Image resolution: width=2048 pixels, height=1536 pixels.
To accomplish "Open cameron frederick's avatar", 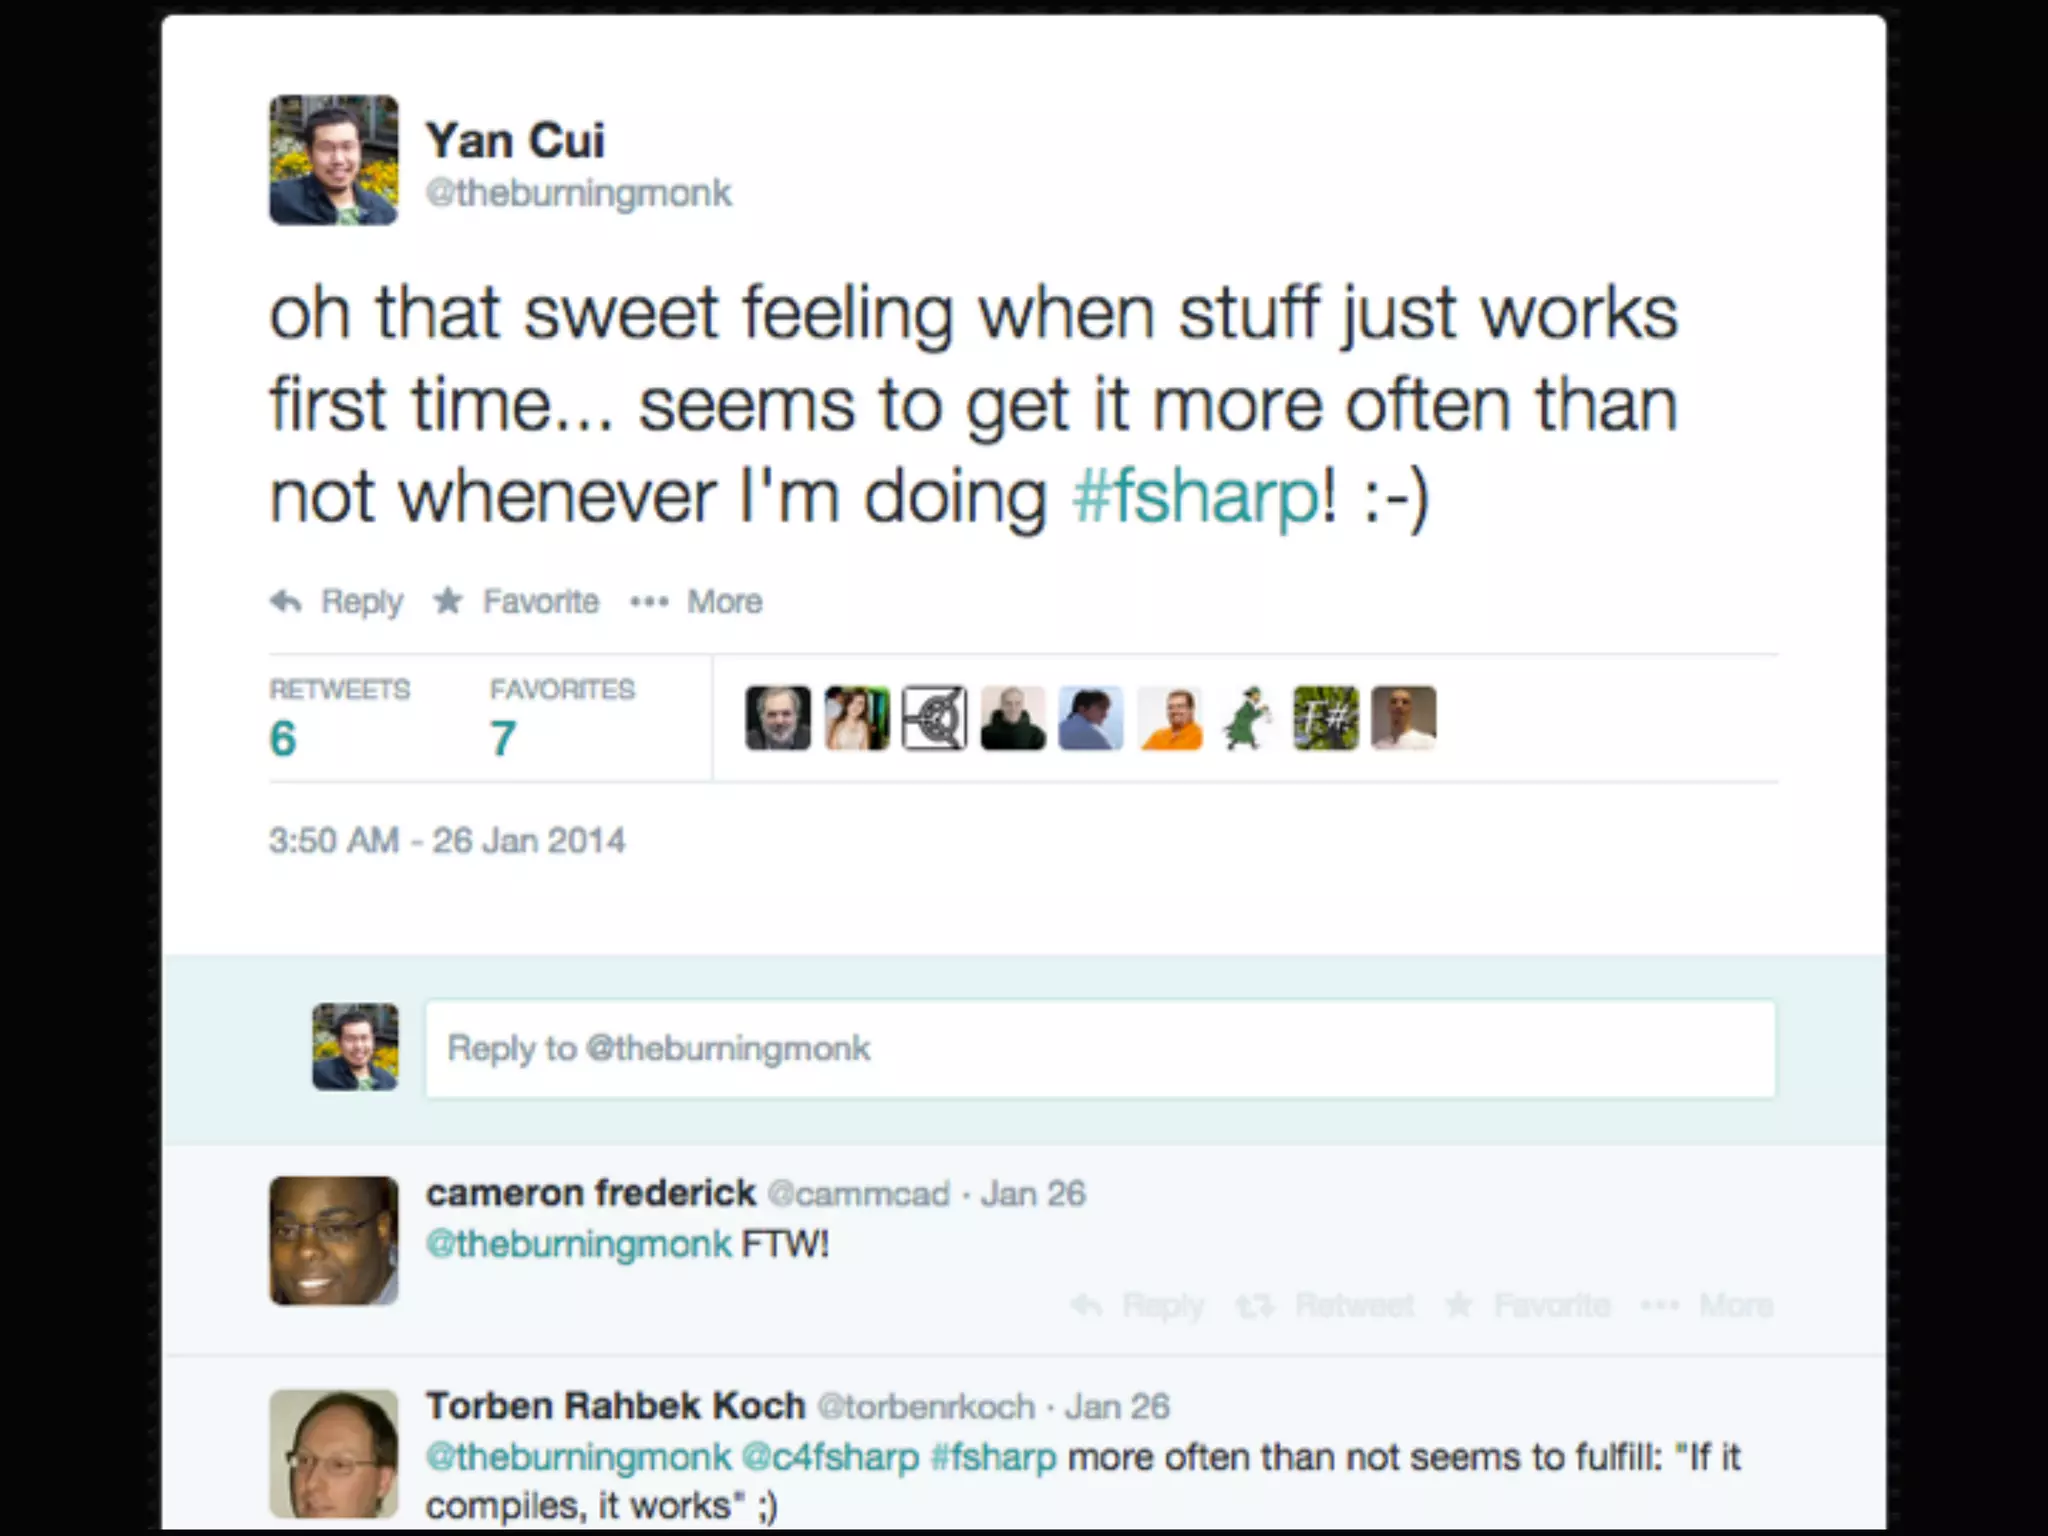I will [333, 1240].
